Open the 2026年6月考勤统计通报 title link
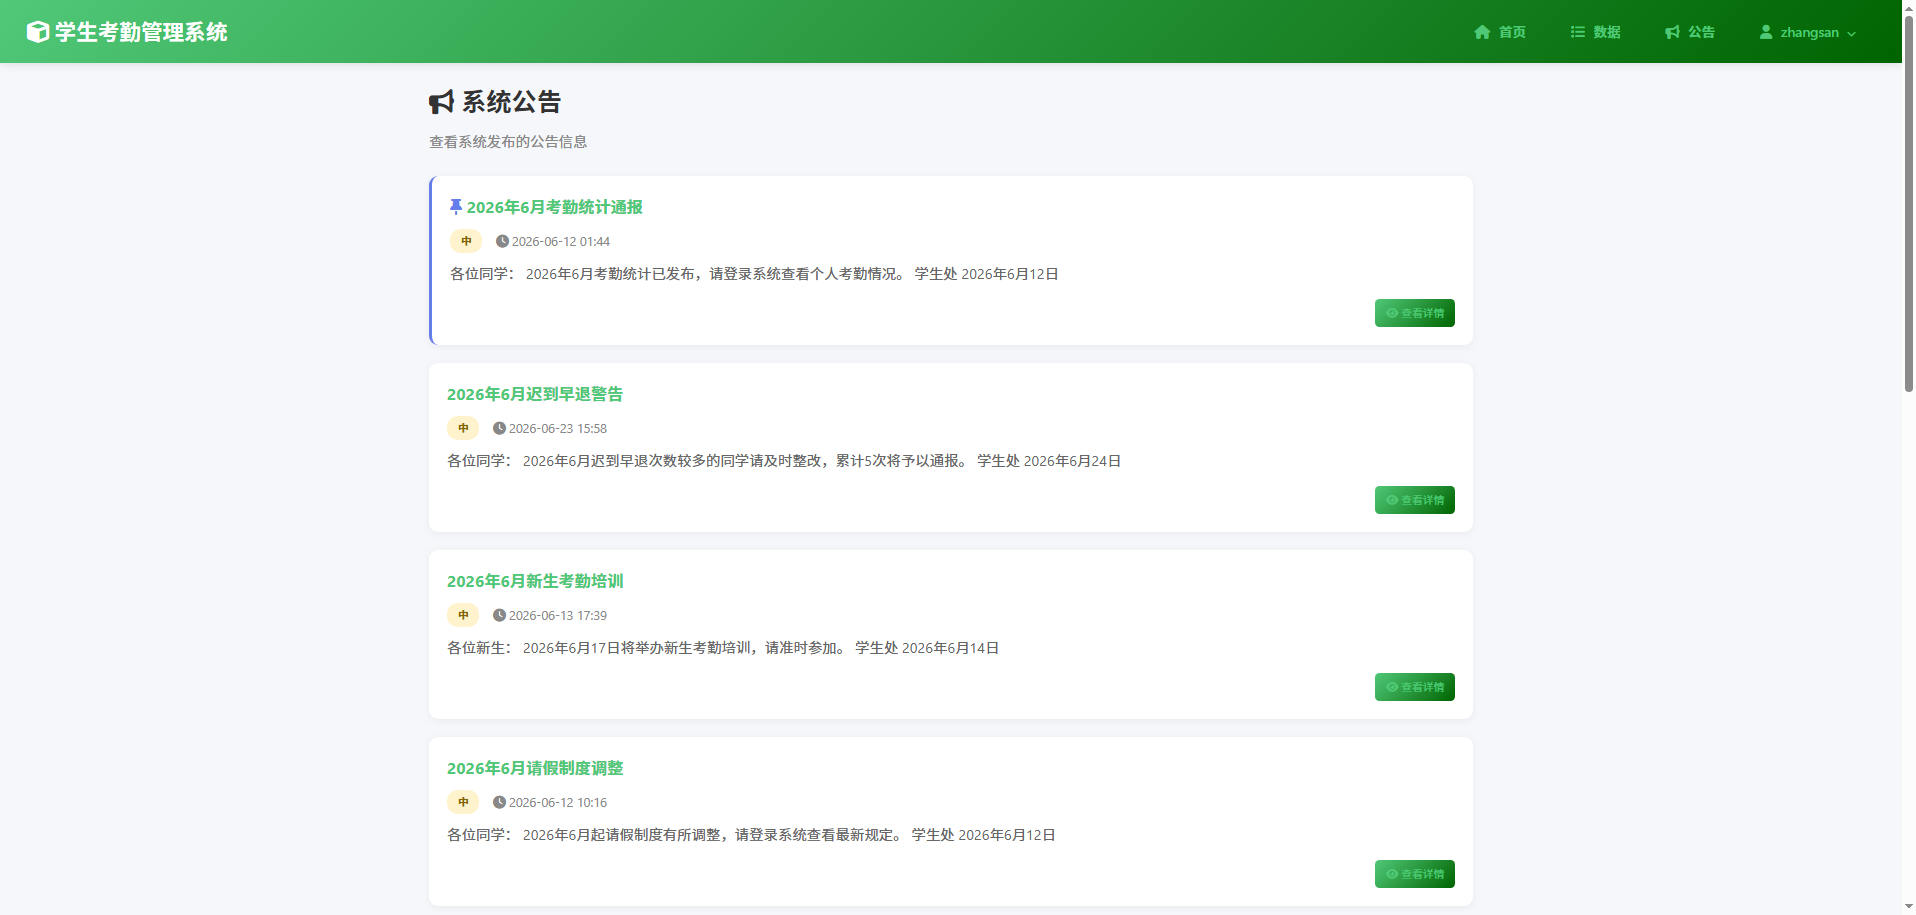1916x915 pixels. coord(555,207)
